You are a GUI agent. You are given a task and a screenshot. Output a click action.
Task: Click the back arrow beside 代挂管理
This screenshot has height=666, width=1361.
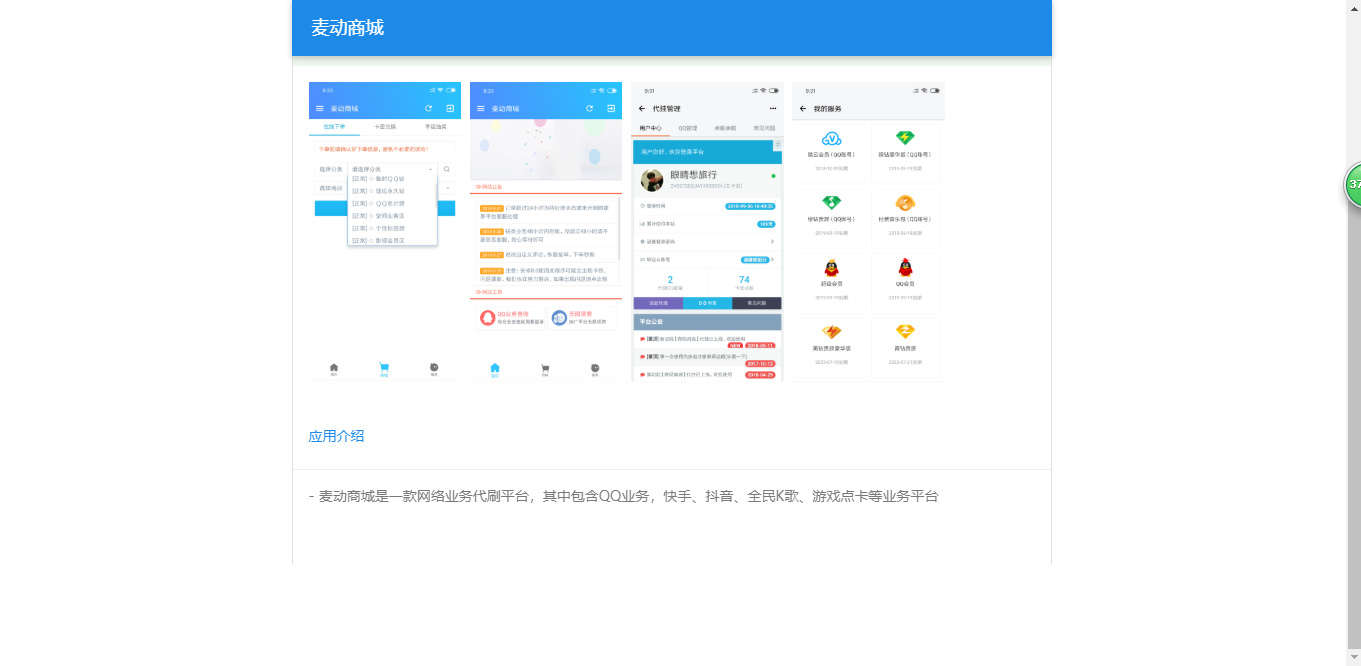point(642,108)
